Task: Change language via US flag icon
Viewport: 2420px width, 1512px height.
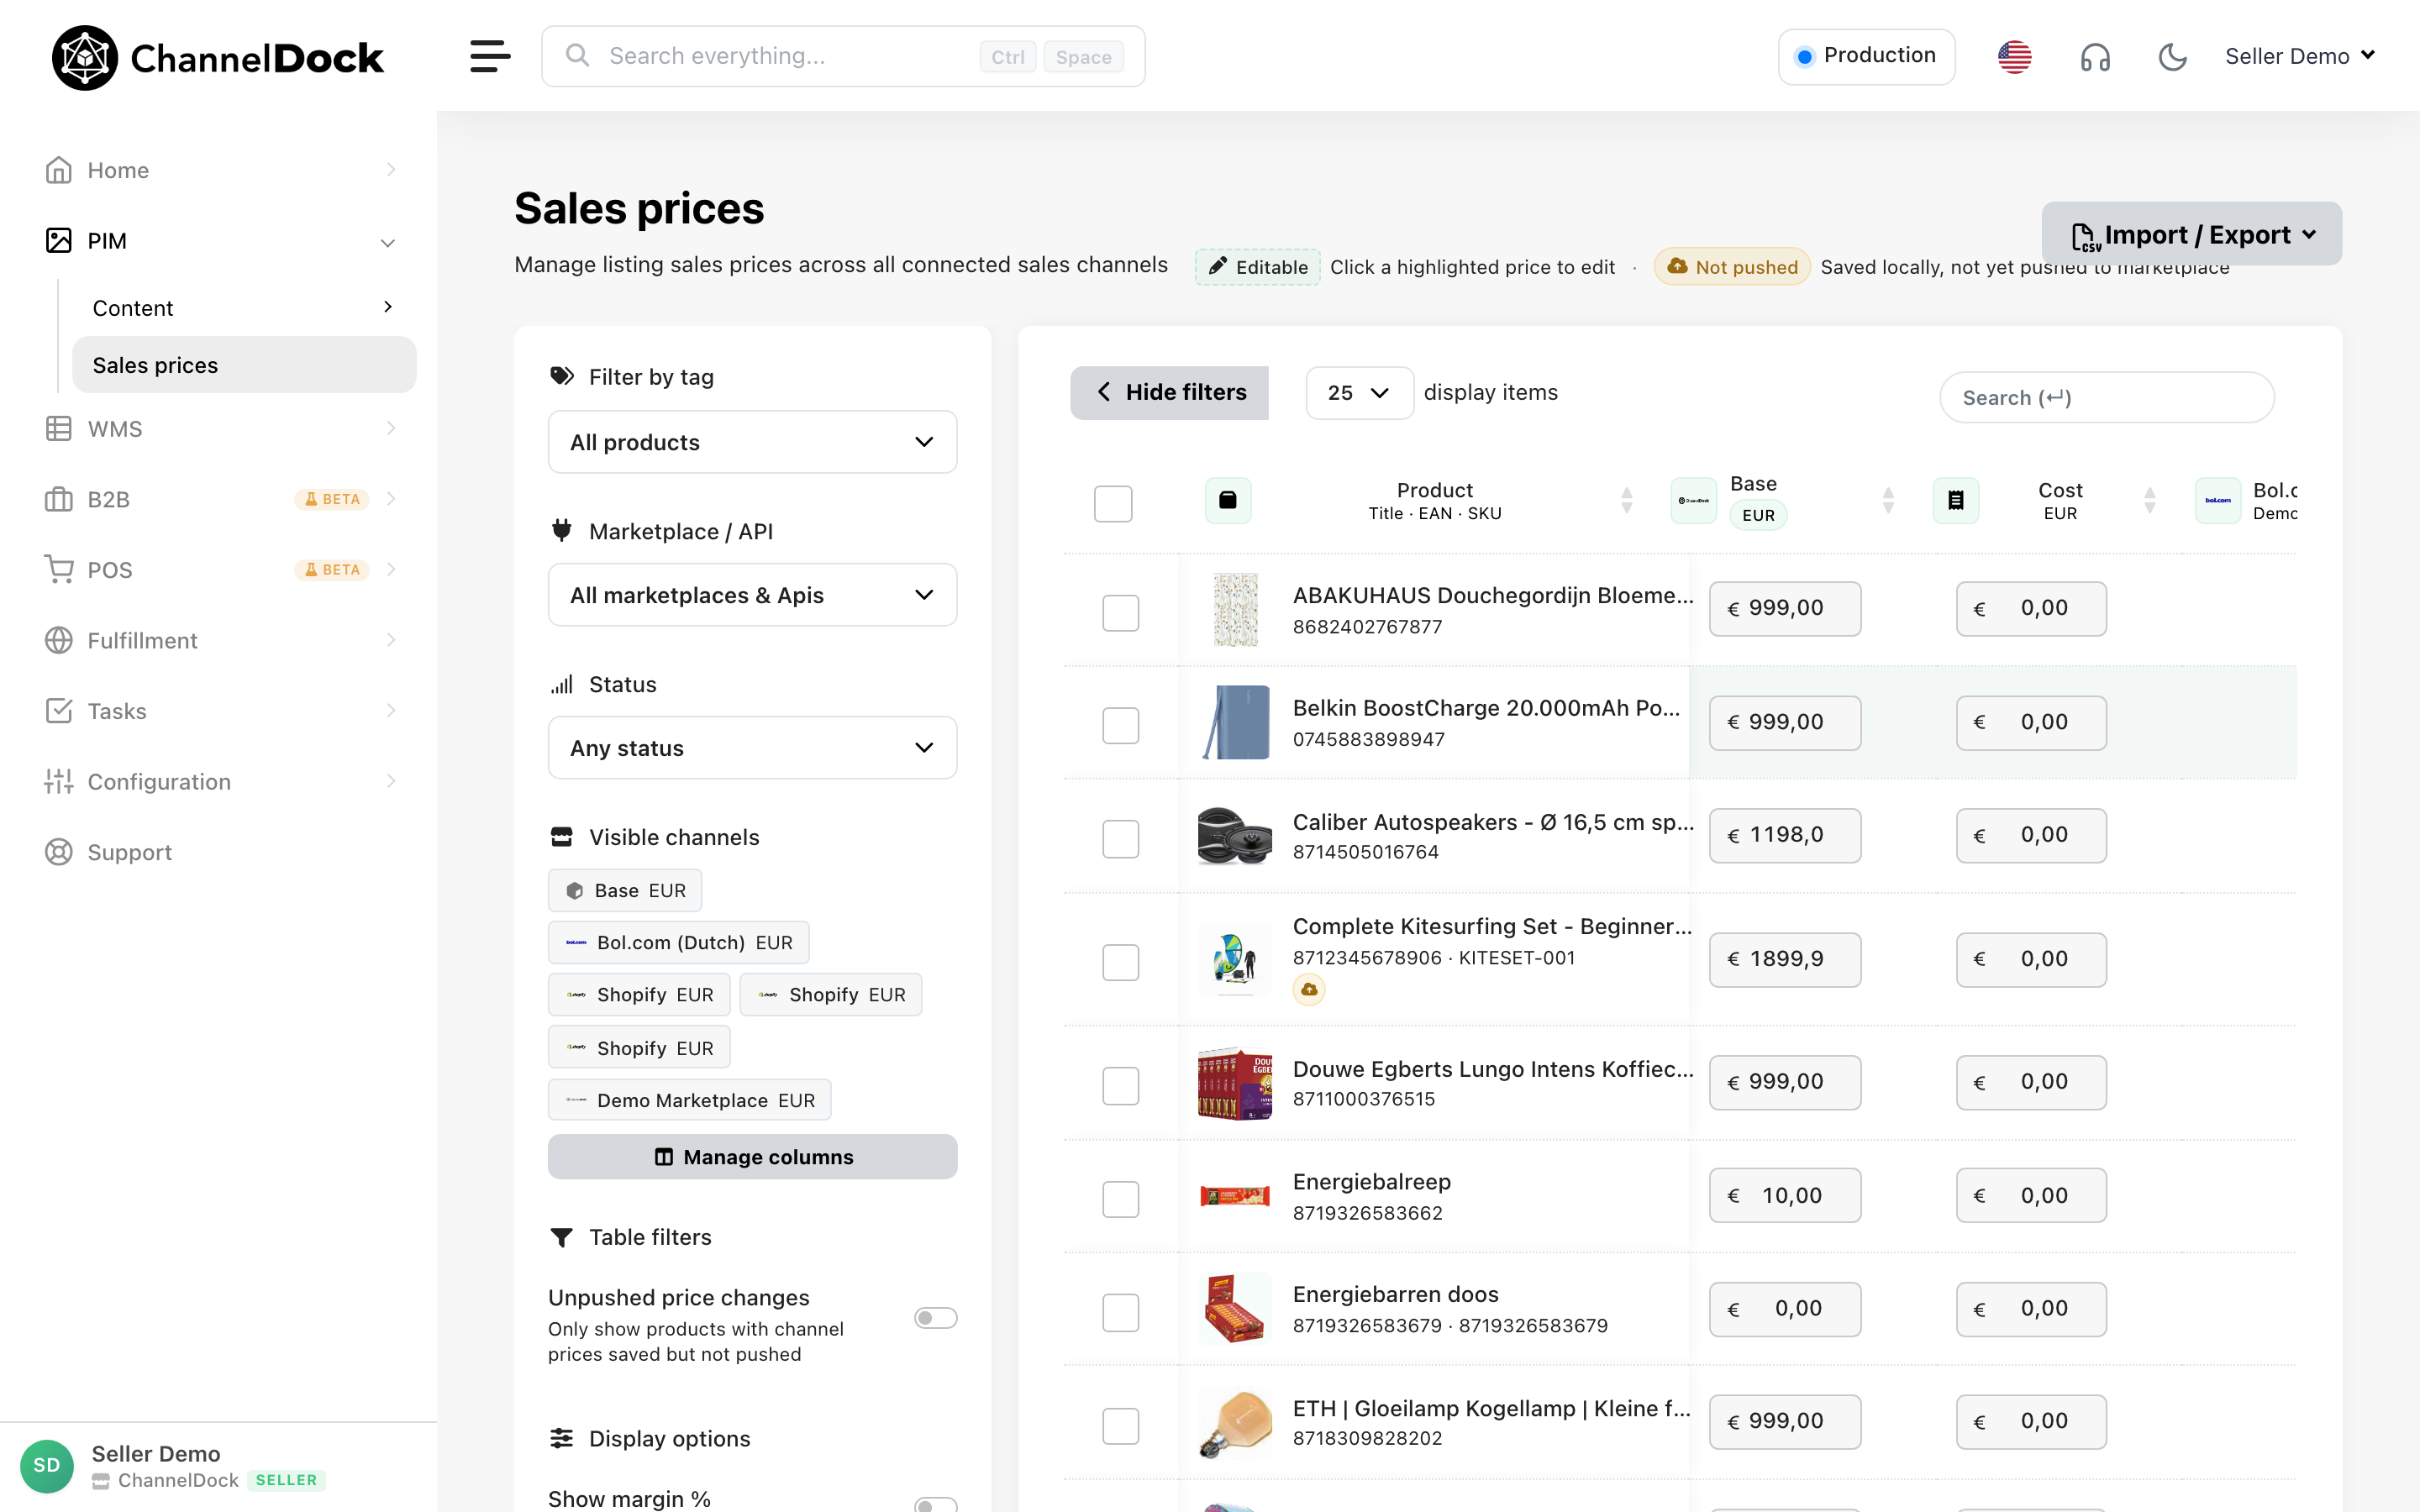Action: (x=2014, y=57)
